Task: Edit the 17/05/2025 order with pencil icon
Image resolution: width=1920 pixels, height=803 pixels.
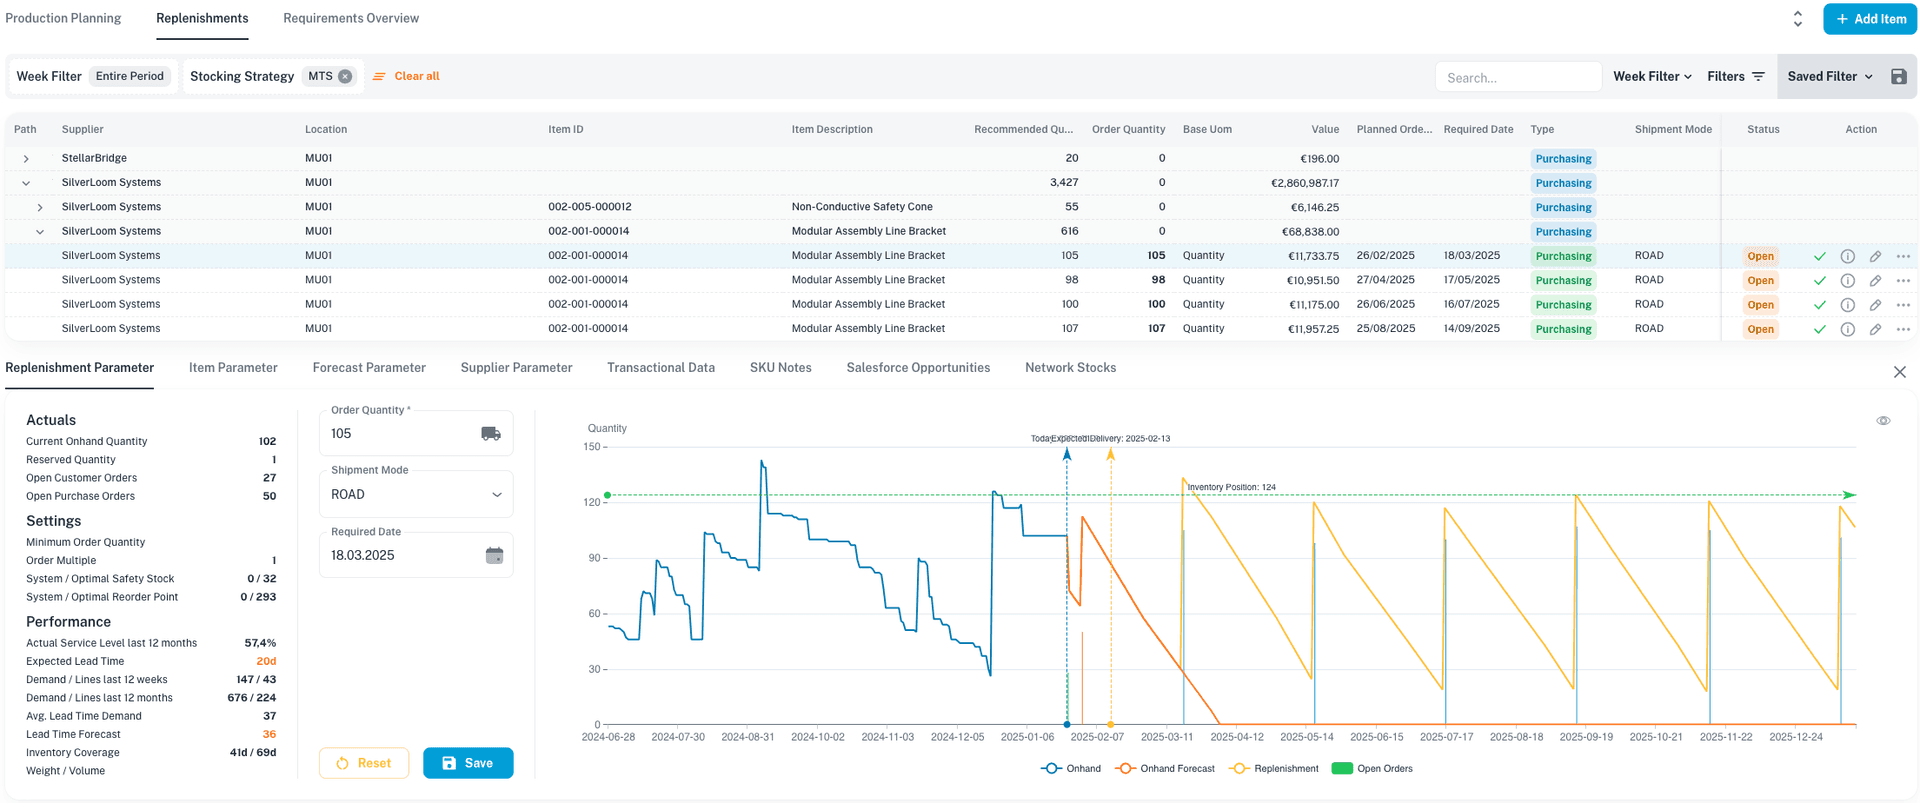Action: coord(1875,281)
